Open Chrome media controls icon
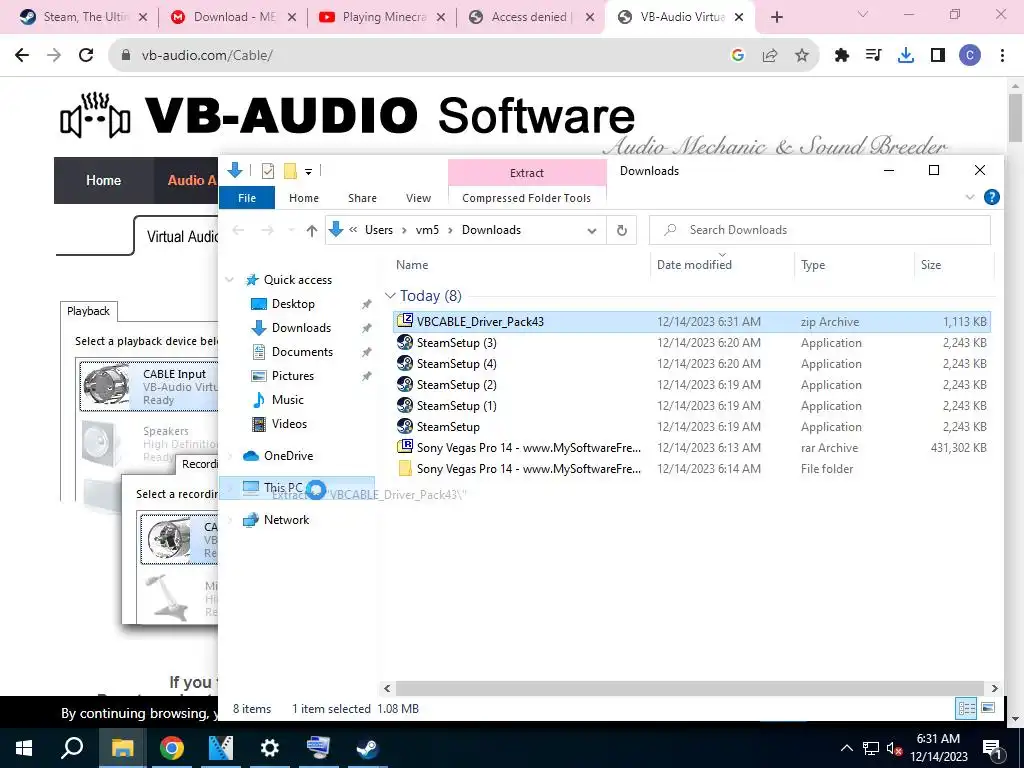The width and height of the screenshot is (1024, 768). 874,56
